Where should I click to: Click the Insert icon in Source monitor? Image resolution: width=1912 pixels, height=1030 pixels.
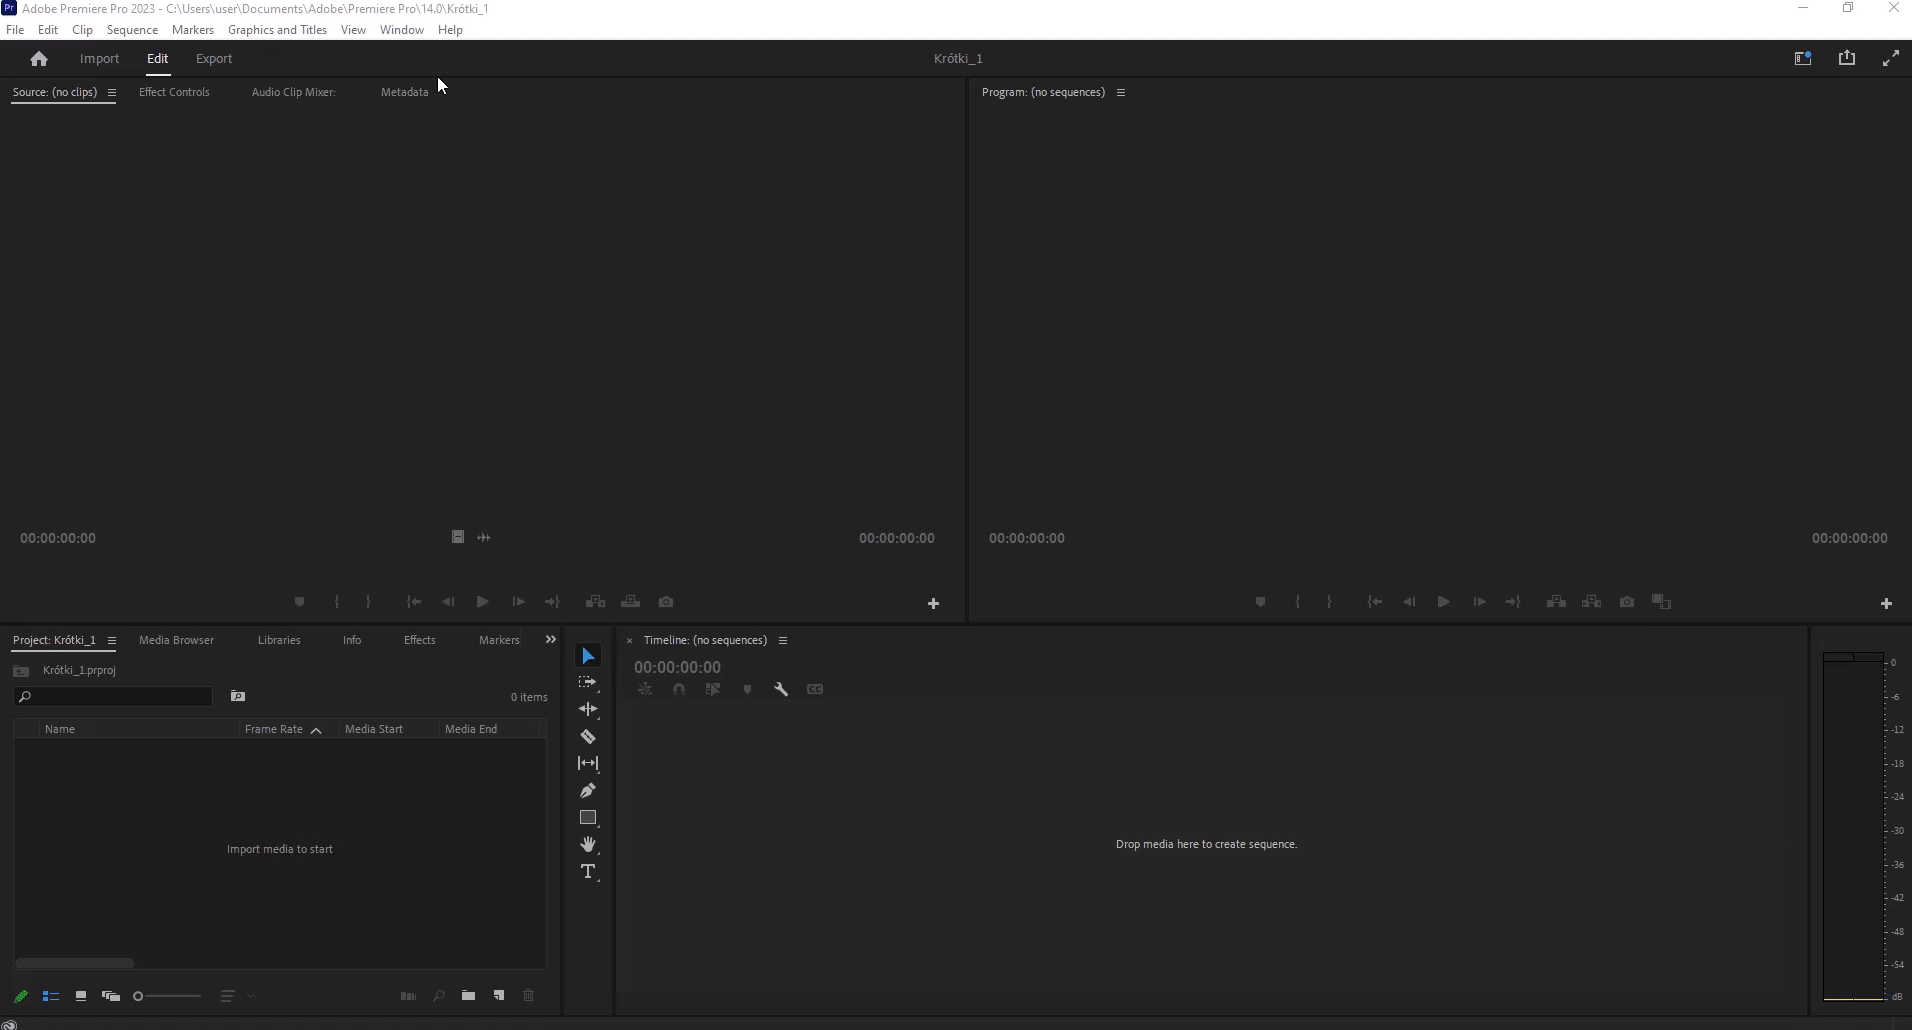coord(595,602)
